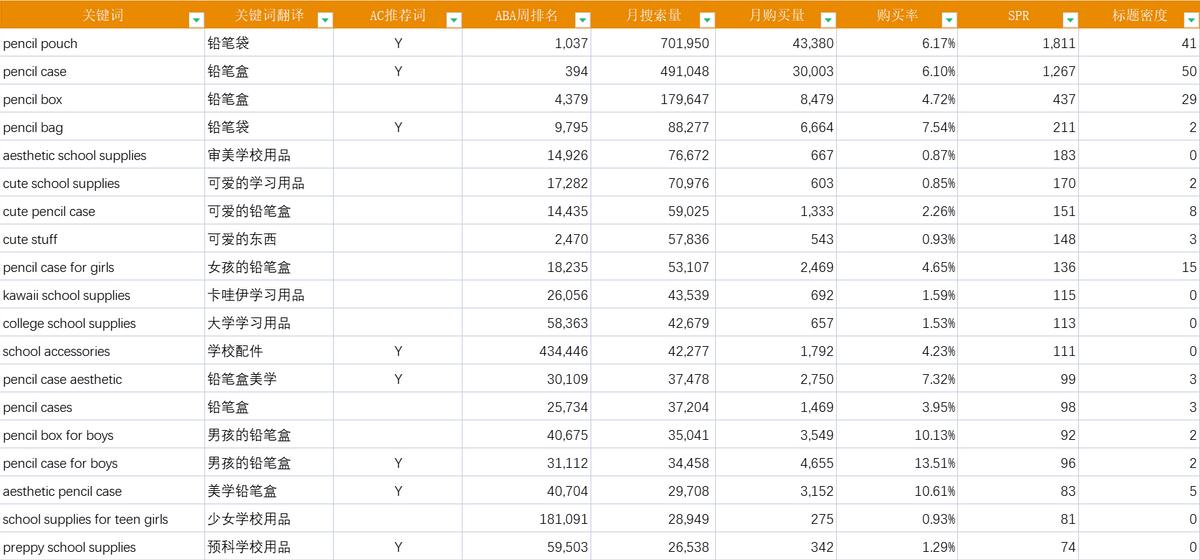Select the 'pencil case for girls' cell
Viewport: 1200px width, 560px height.
[102, 267]
